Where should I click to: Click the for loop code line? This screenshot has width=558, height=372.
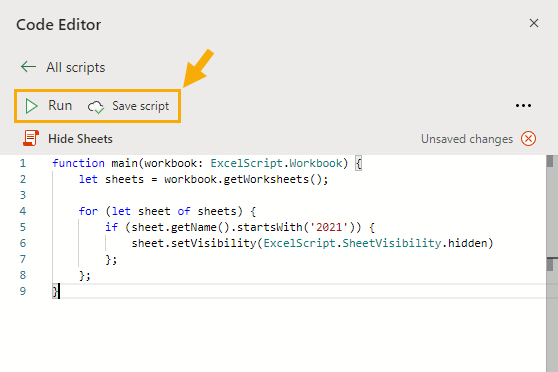pos(167,211)
